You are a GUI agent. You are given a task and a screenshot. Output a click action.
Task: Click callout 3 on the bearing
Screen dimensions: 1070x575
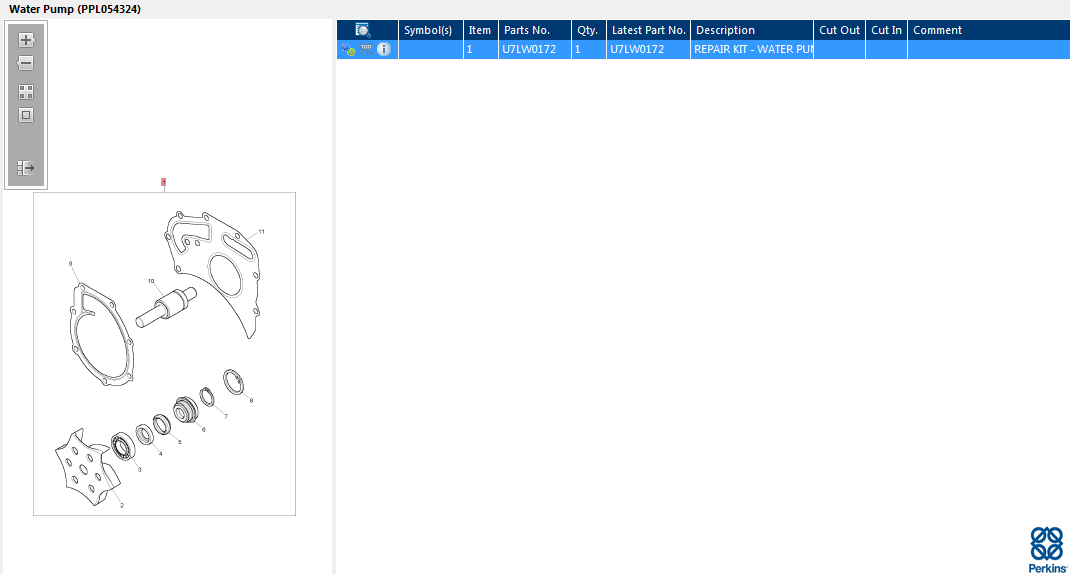point(139,469)
